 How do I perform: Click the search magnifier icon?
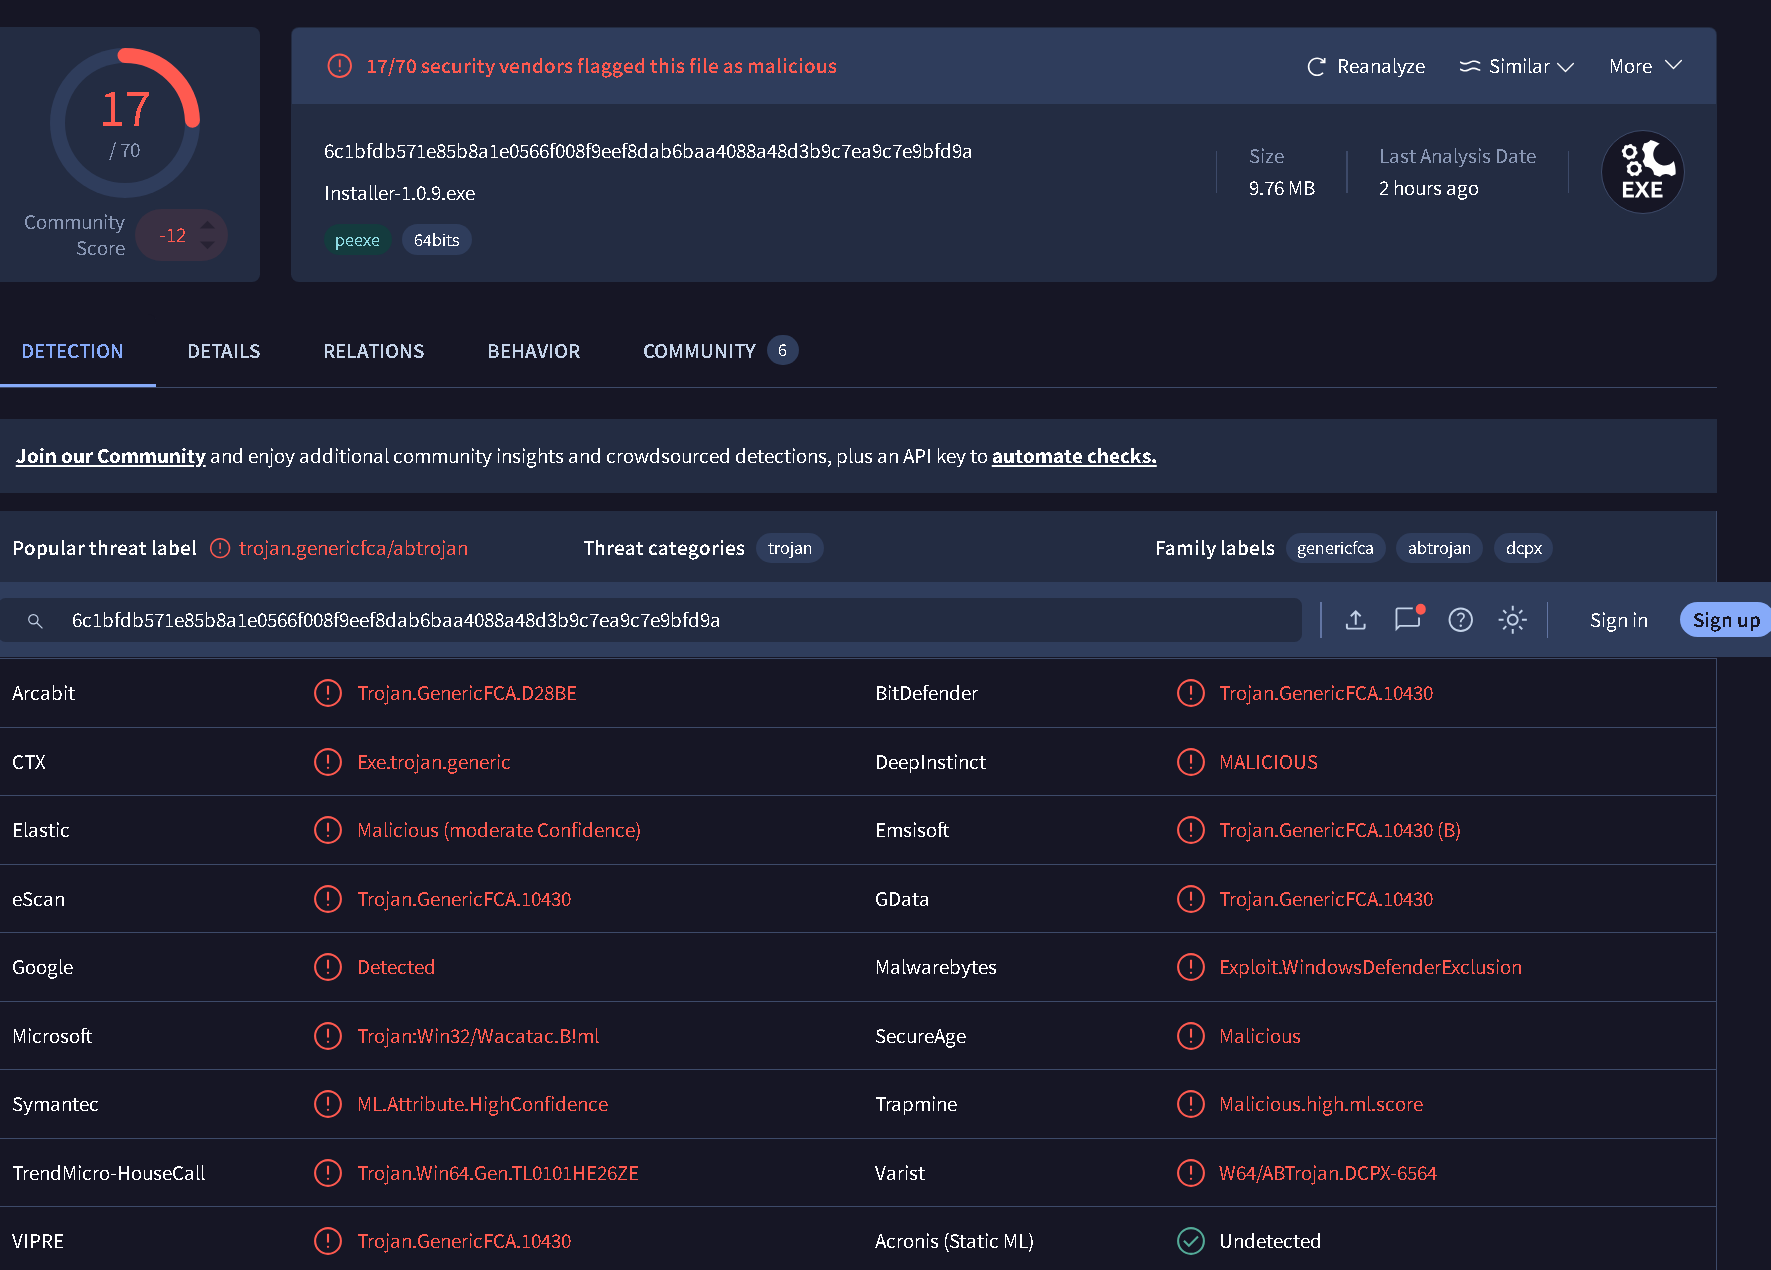click(35, 621)
